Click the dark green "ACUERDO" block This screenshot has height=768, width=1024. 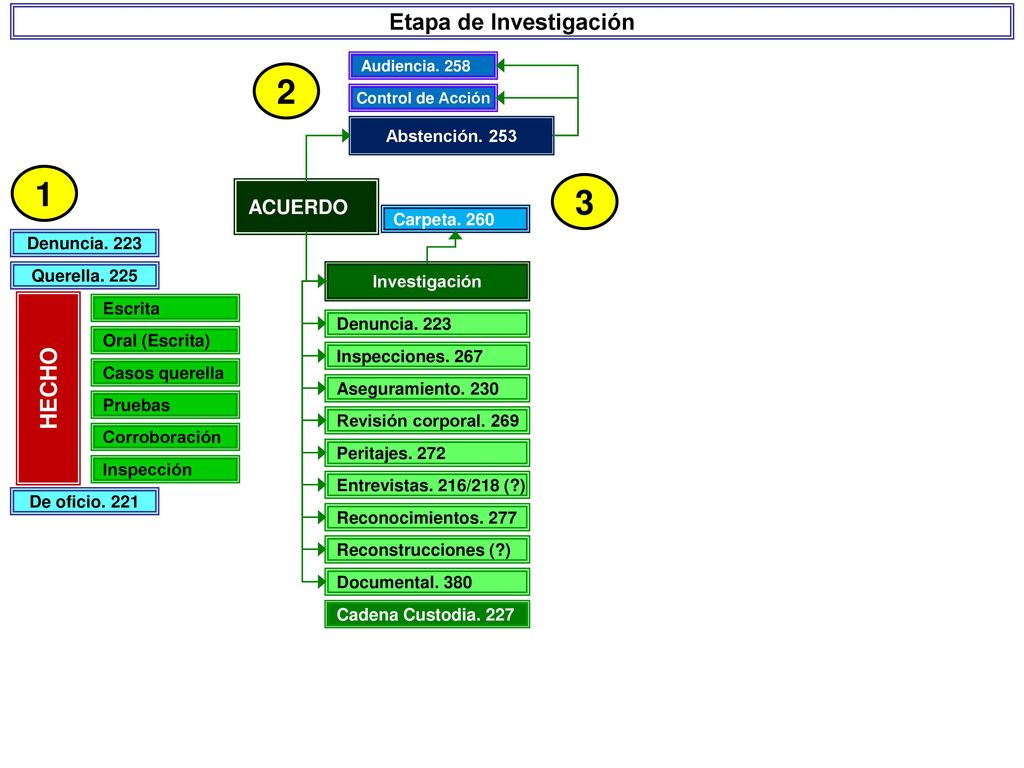coord(306,206)
